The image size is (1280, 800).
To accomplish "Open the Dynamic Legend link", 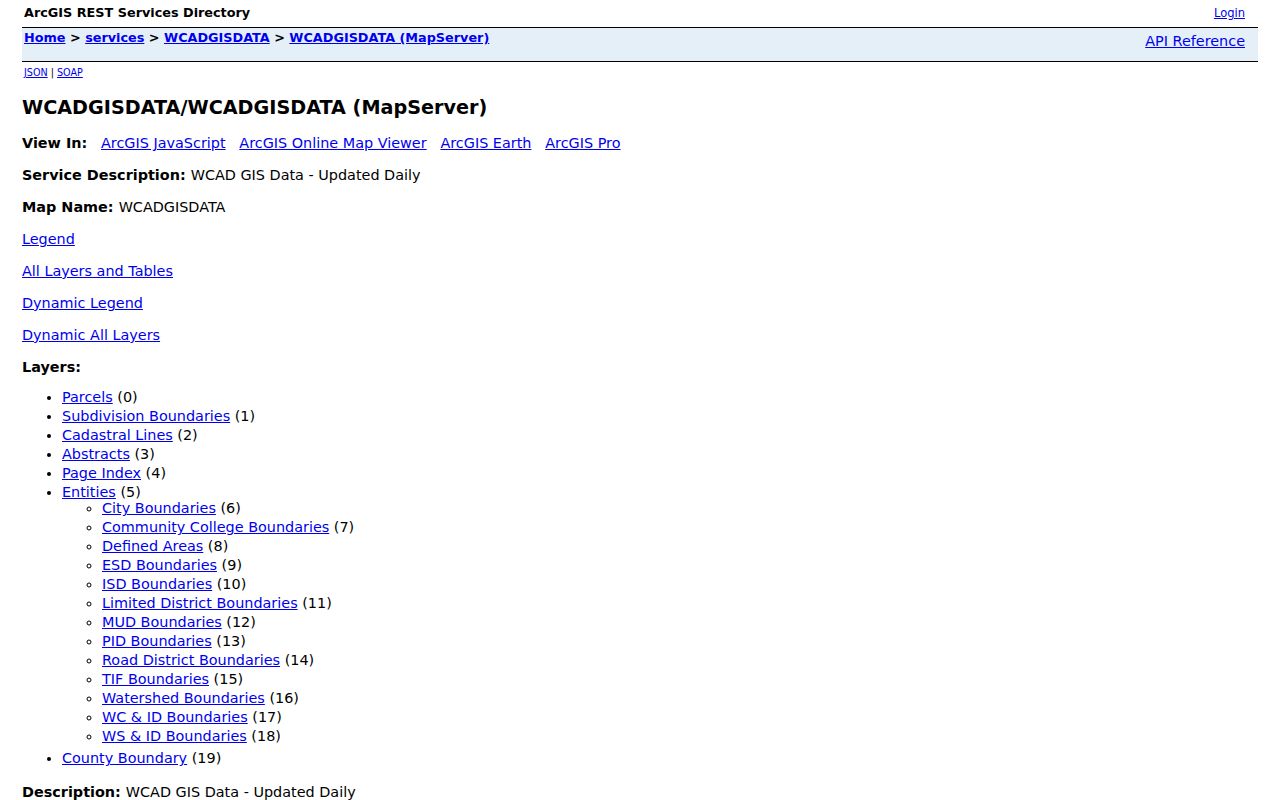I will 82,303.
